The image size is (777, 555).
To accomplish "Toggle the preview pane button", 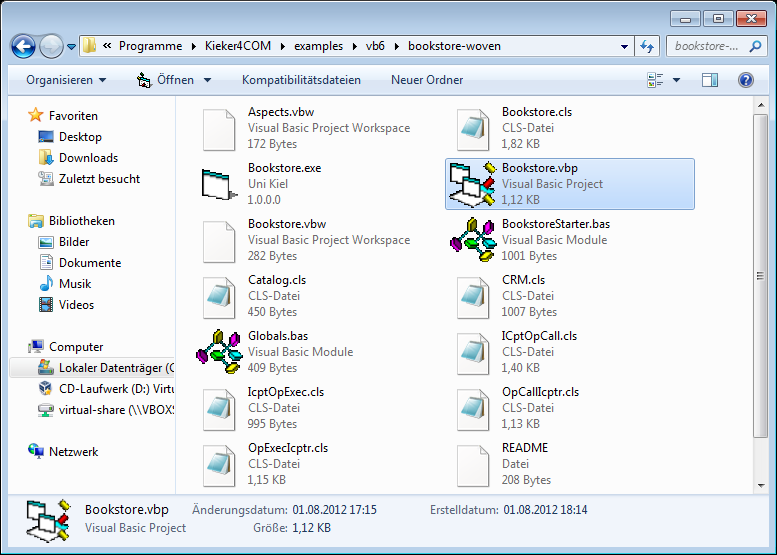I will point(710,80).
